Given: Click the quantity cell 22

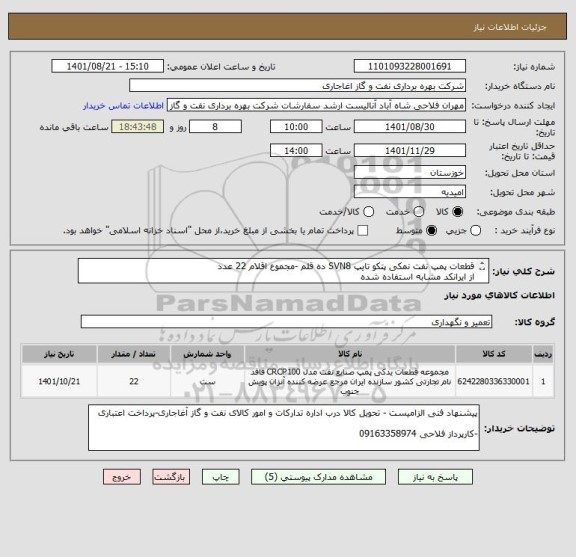Looking at the screenshot, I should [133, 381].
